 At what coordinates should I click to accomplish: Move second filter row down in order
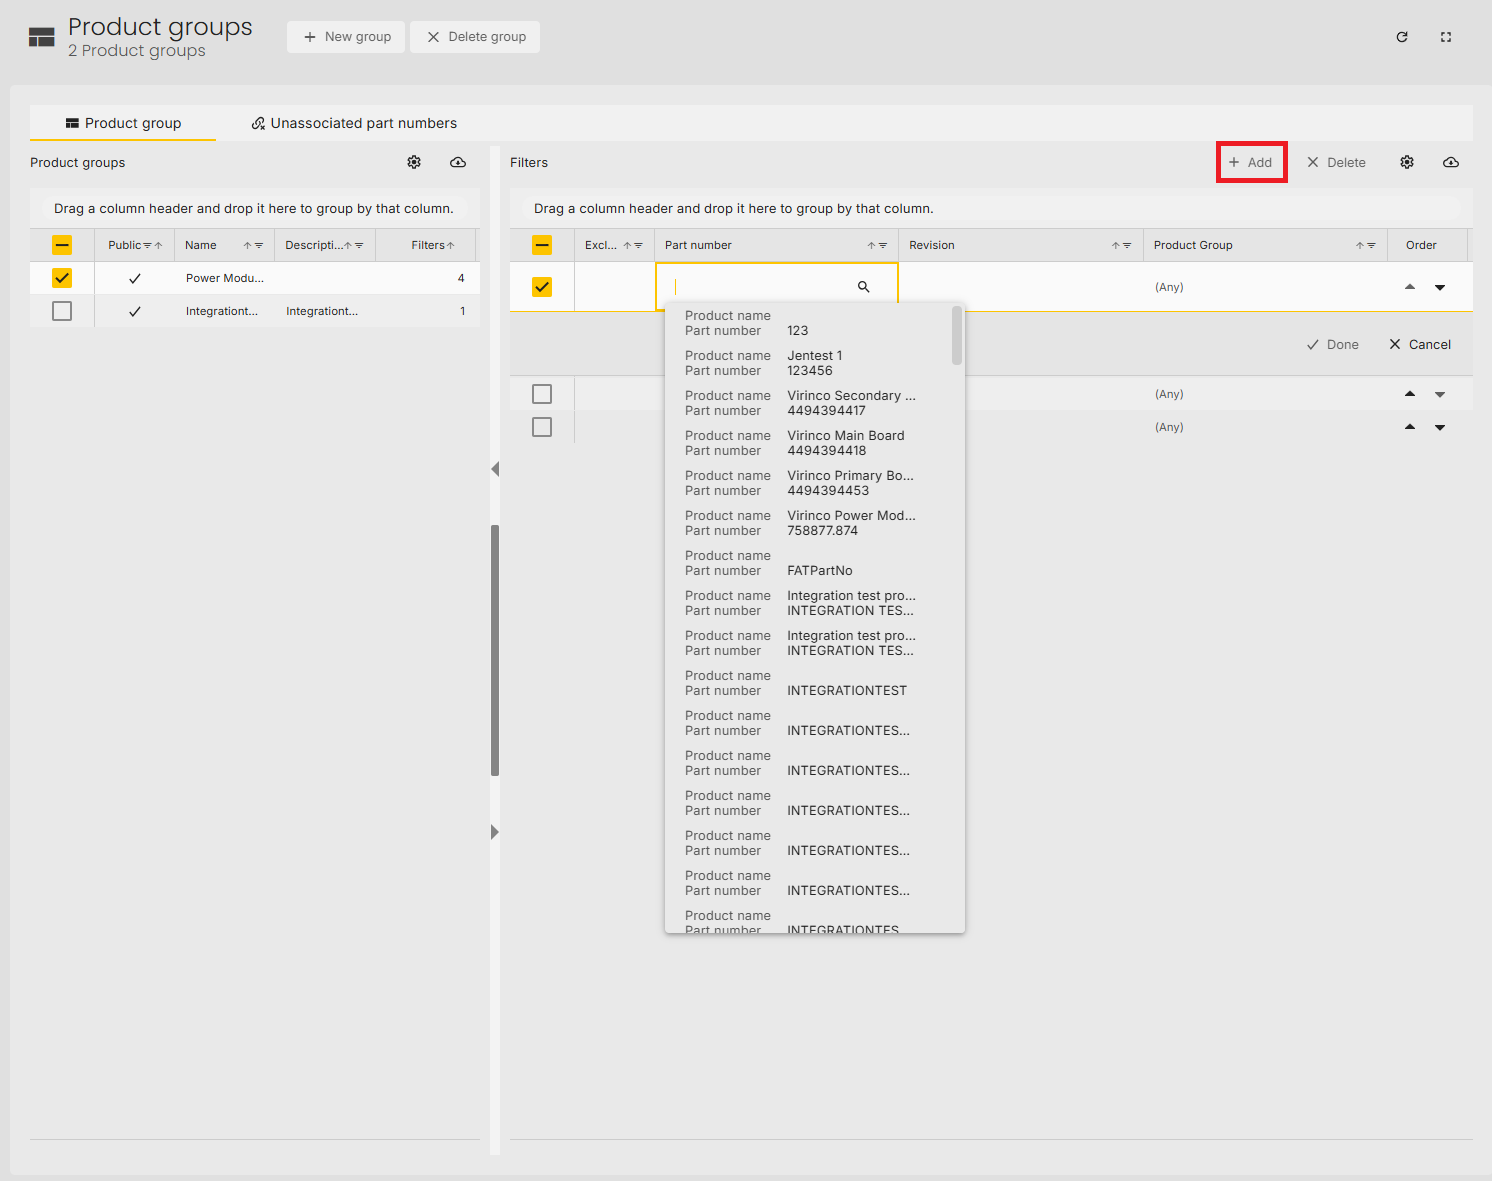coord(1440,394)
